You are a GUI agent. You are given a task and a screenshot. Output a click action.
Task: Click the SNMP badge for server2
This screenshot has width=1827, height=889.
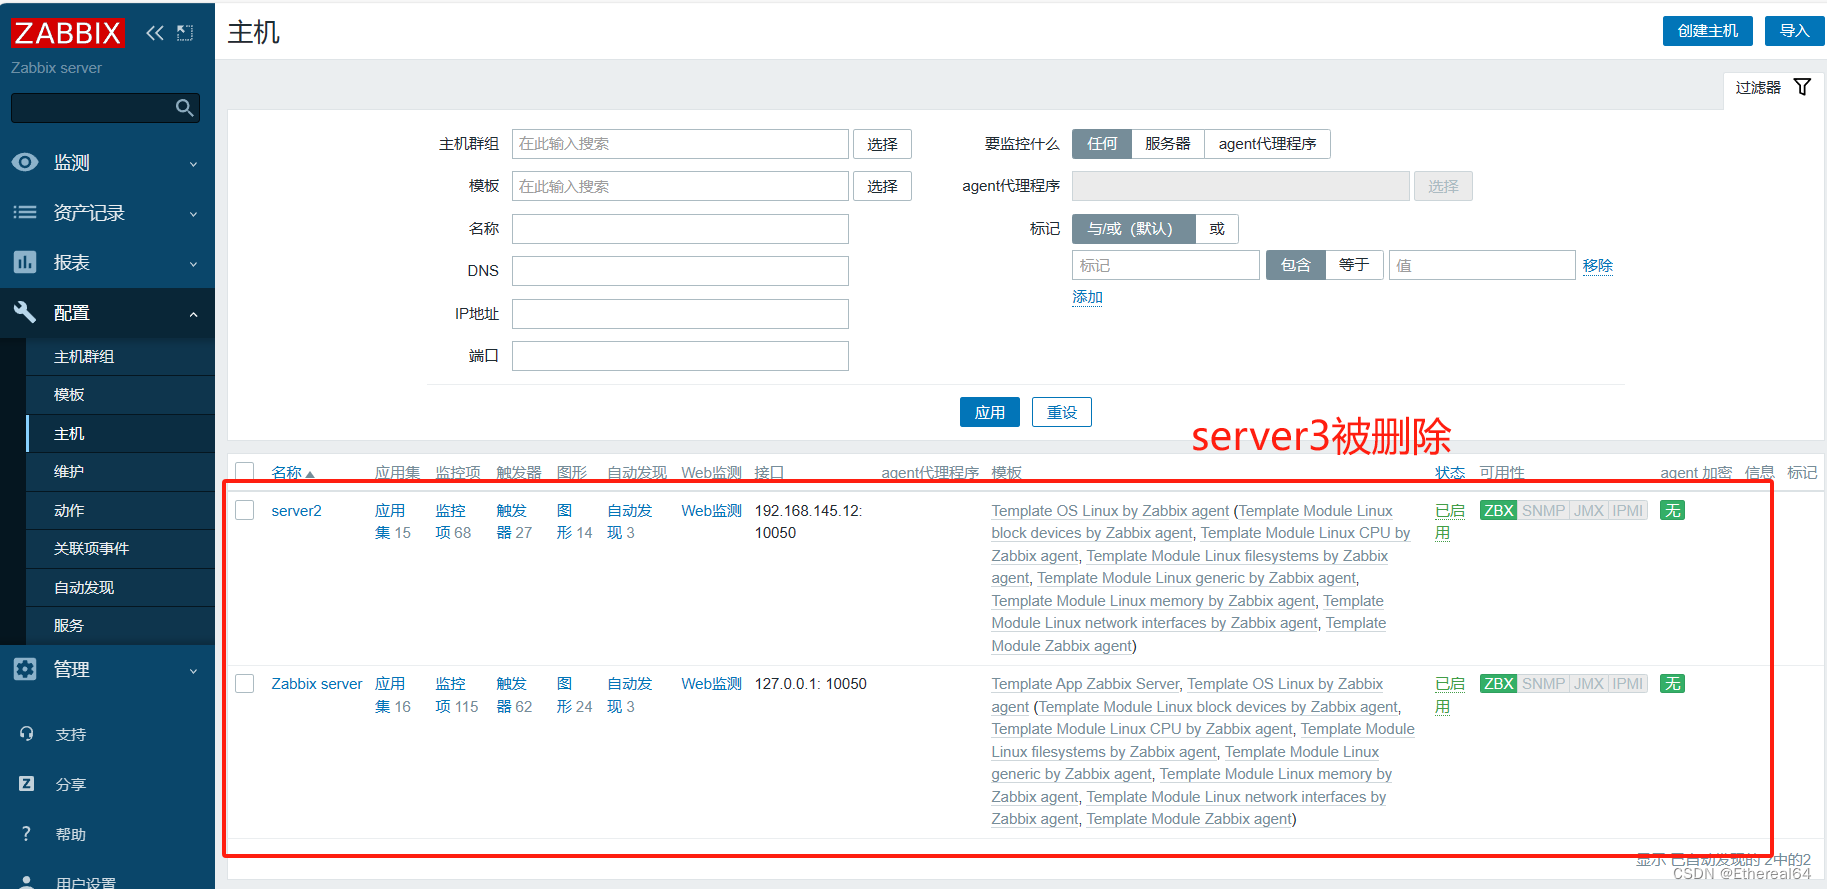[x=1543, y=511]
